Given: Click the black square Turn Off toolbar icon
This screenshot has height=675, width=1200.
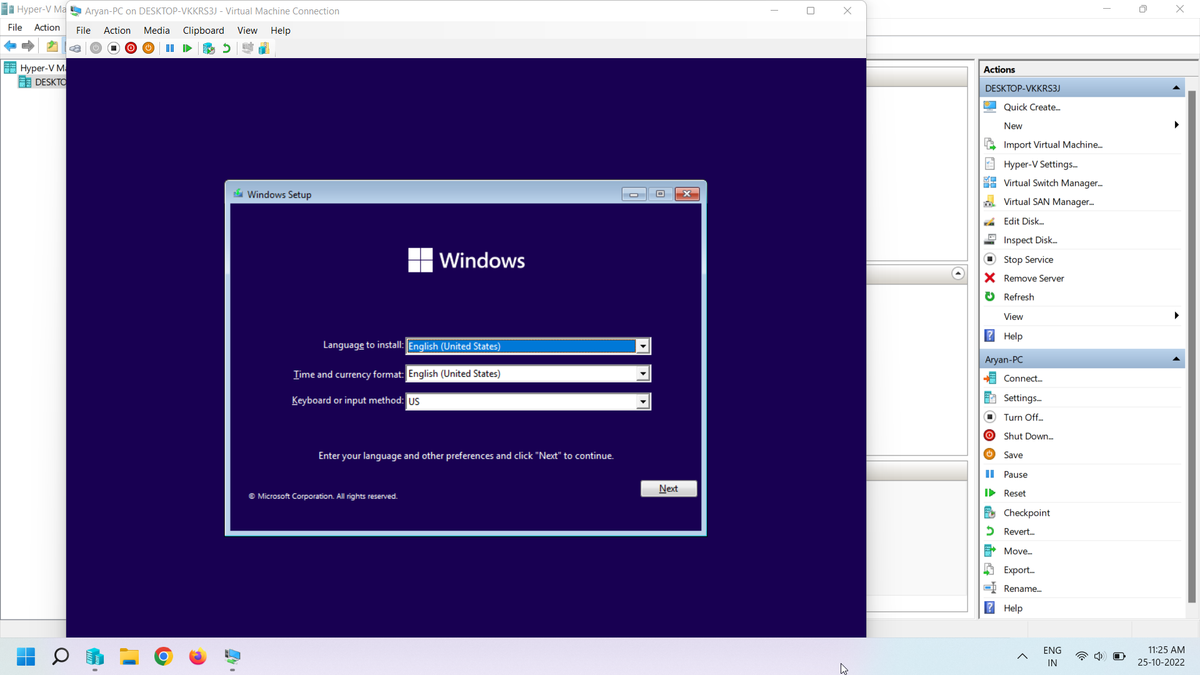Looking at the screenshot, I should pos(114,48).
